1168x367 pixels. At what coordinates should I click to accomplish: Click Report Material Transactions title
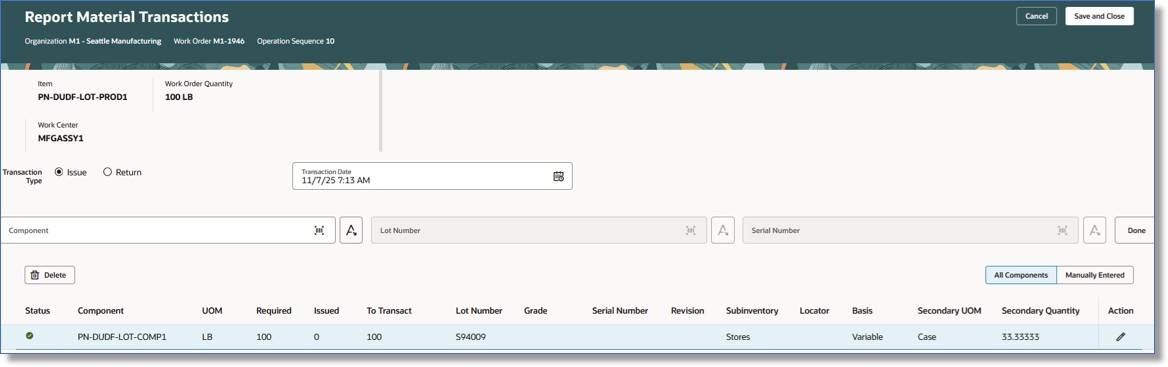pyautogui.click(x=127, y=16)
